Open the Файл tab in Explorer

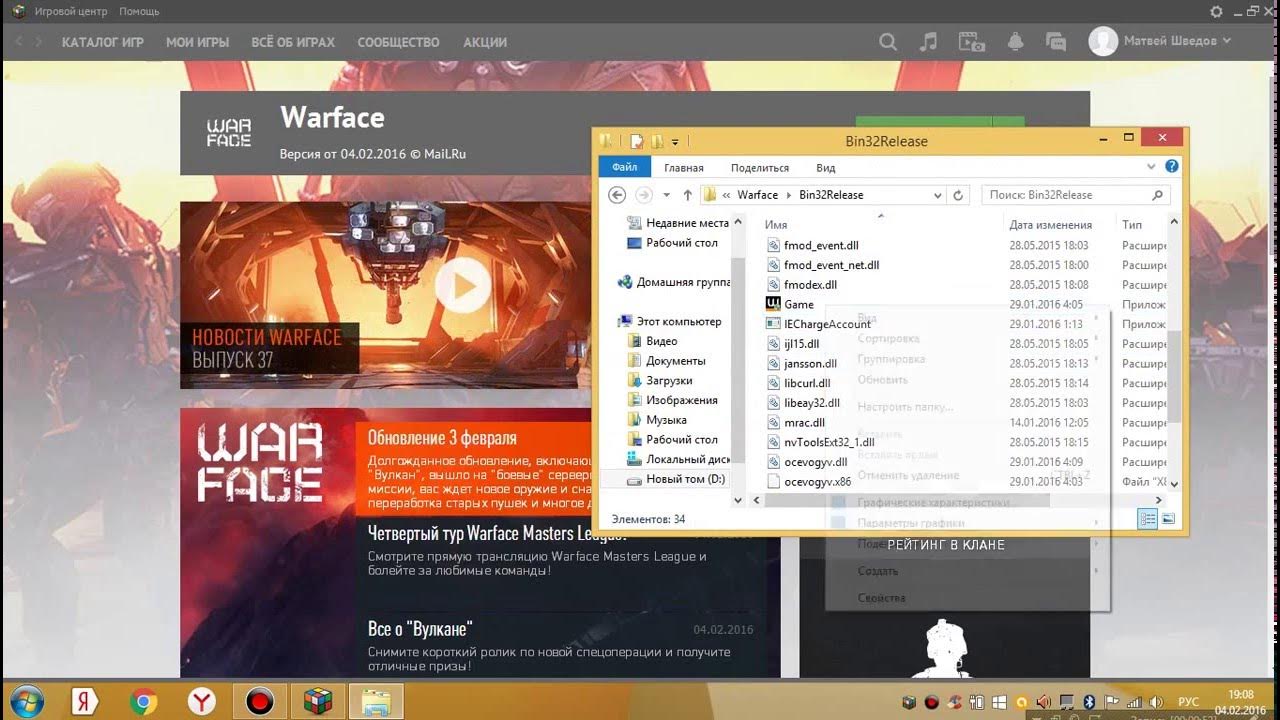[x=625, y=167]
